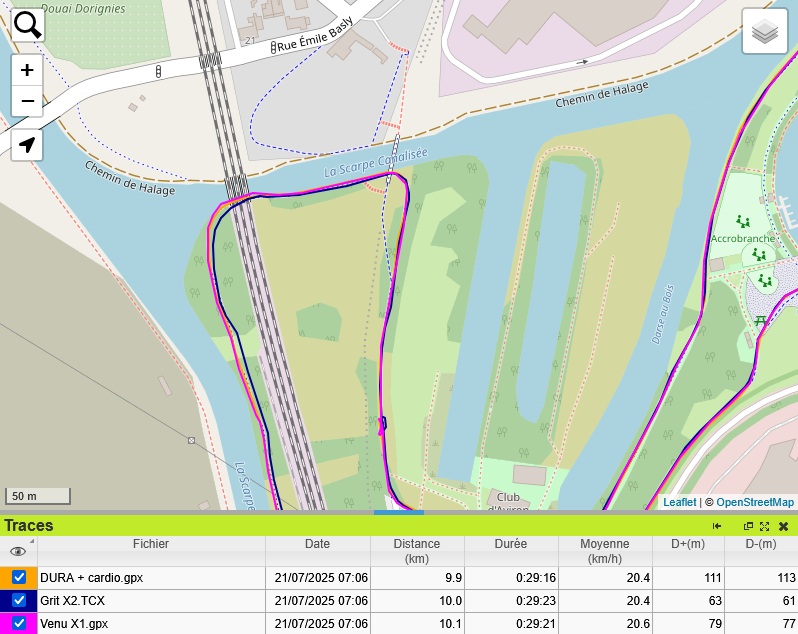Viewport: 798px width, 634px height.
Task: Sort traces by Fichier column
Action: (x=150, y=544)
